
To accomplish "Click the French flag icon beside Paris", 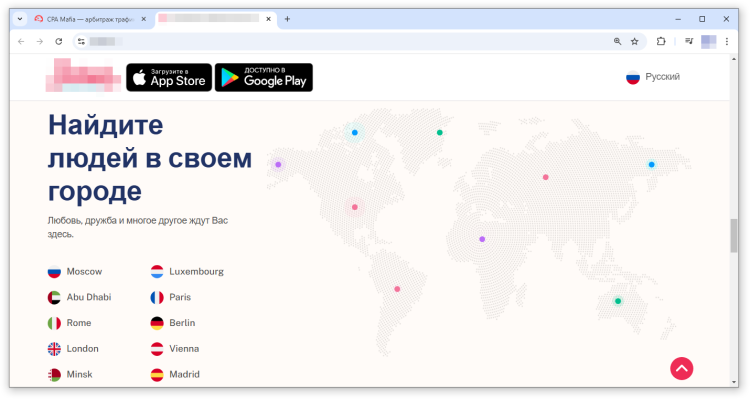I will tap(157, 298).
